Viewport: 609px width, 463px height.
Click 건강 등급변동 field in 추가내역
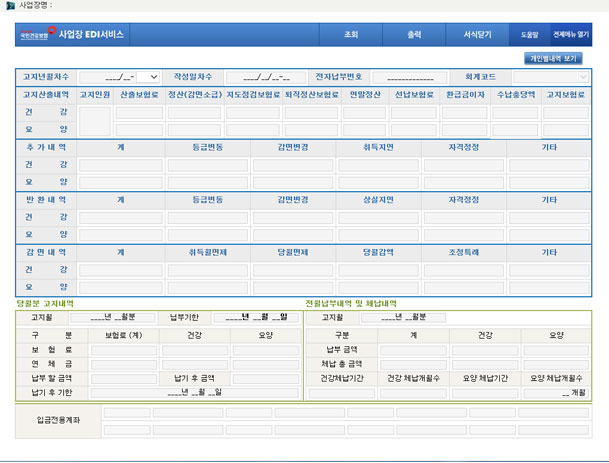[208, 165]
